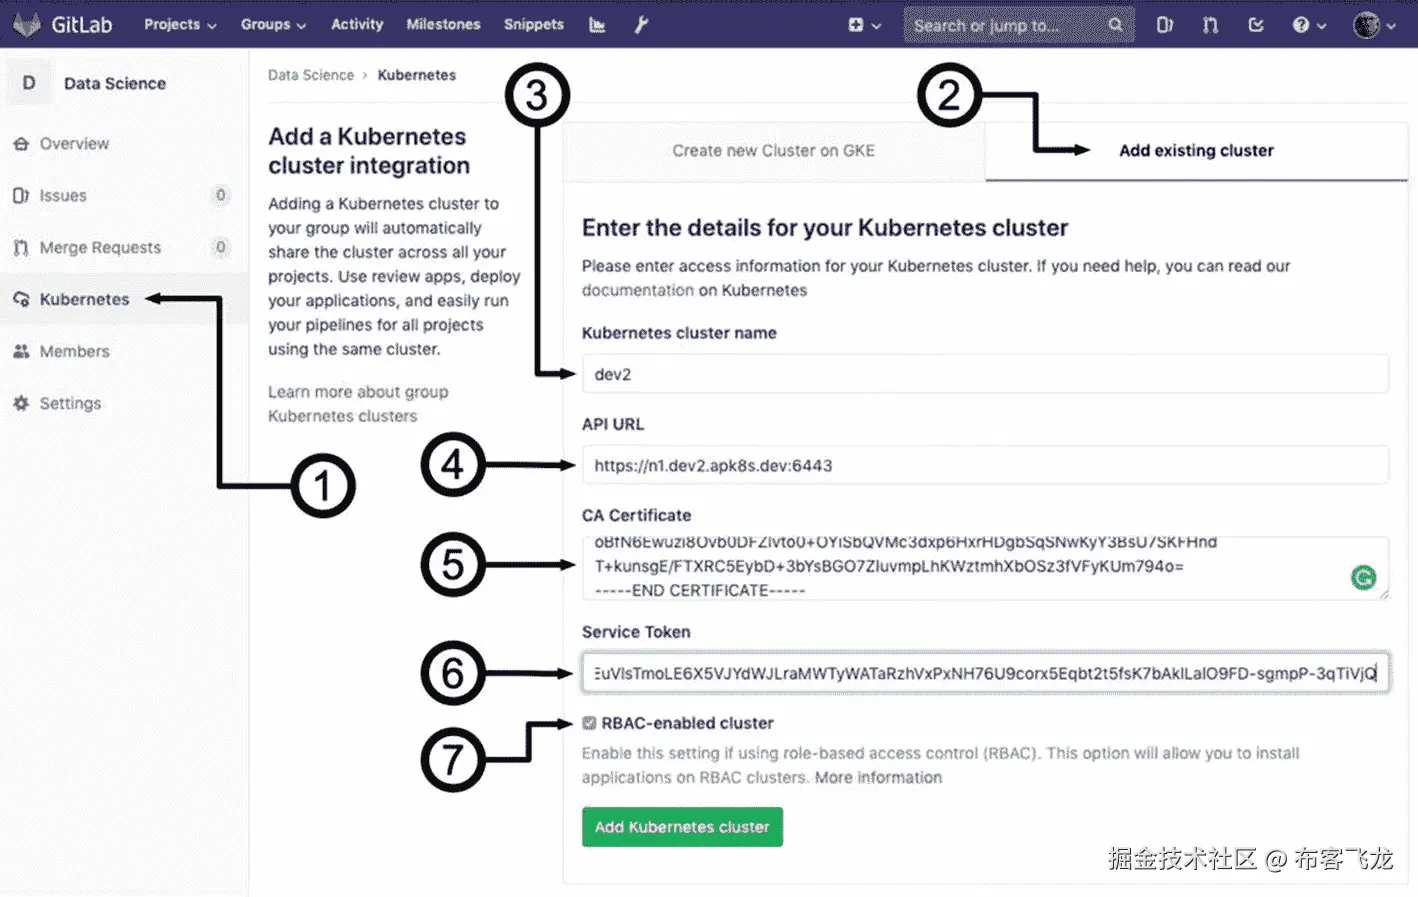
Task: Open Snippets in top navigation
Action: [534, 24]
